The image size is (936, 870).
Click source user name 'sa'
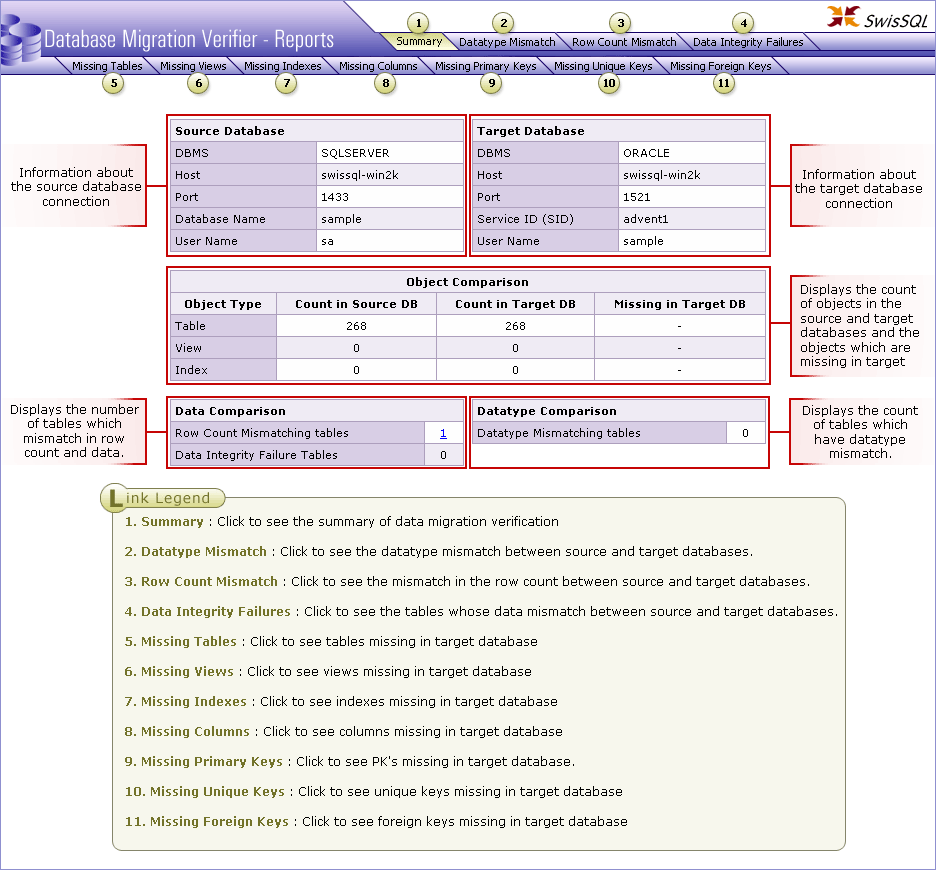(327, 241)
